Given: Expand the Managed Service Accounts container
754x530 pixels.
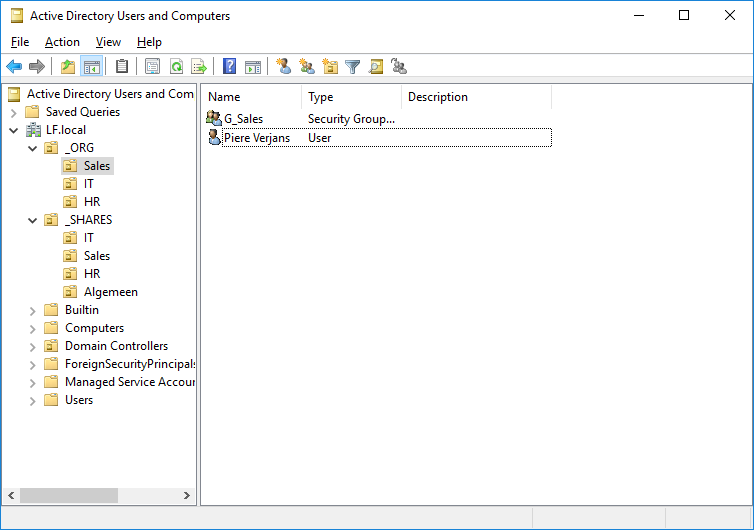Looking at the screenshot, I should pyautogui.click(x=32, y=383).
